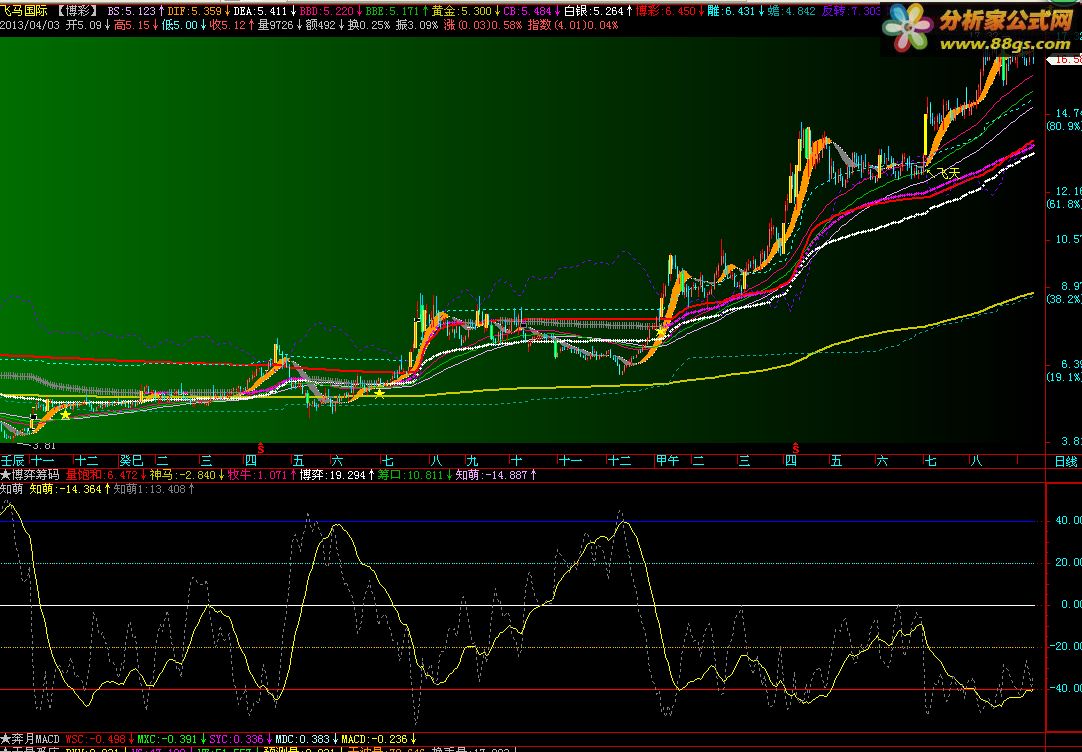
Task: Click the yellow star signal above 甲午
Action: pyautogui.click(x=662, y=333)
